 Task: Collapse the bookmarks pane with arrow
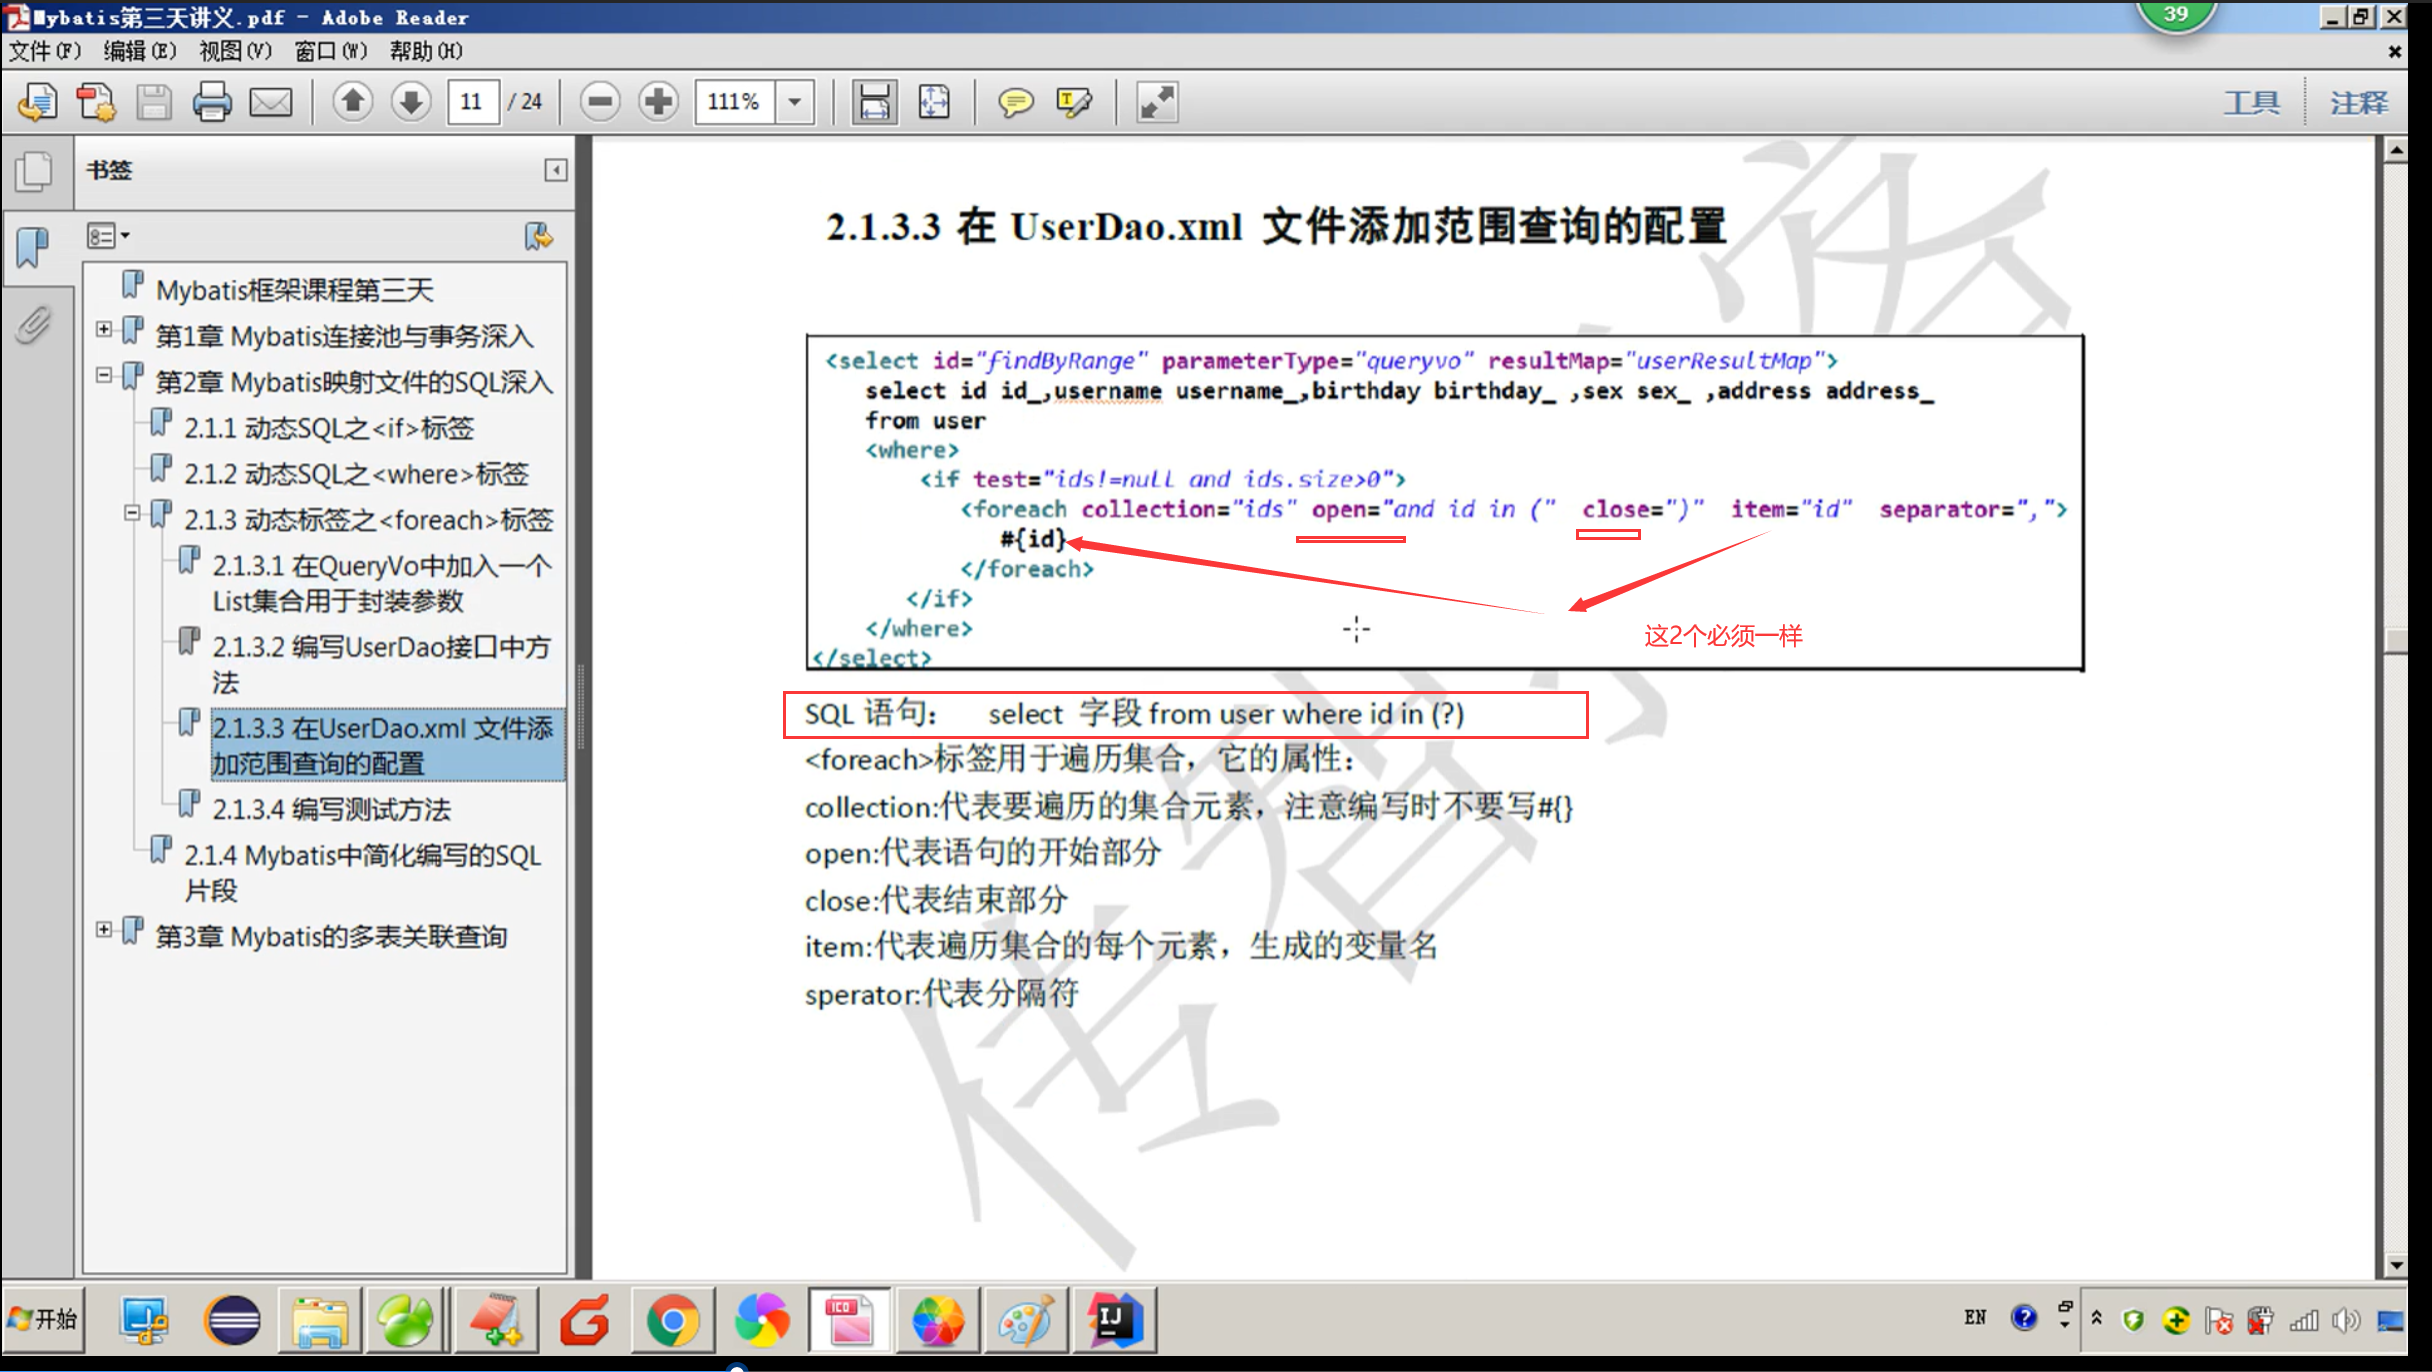pos(555,170)
